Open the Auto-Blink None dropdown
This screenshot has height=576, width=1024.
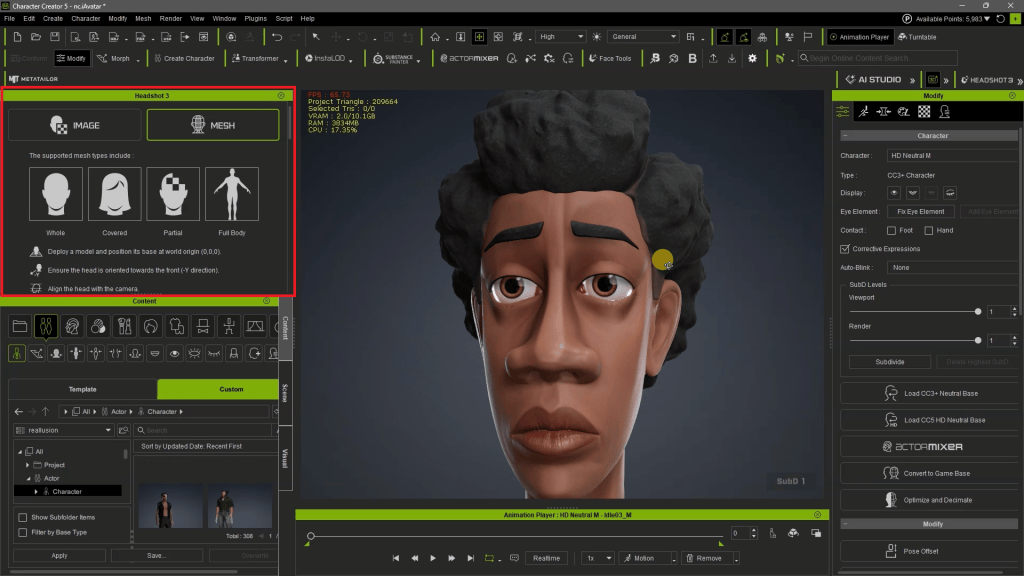pos(952,268)
